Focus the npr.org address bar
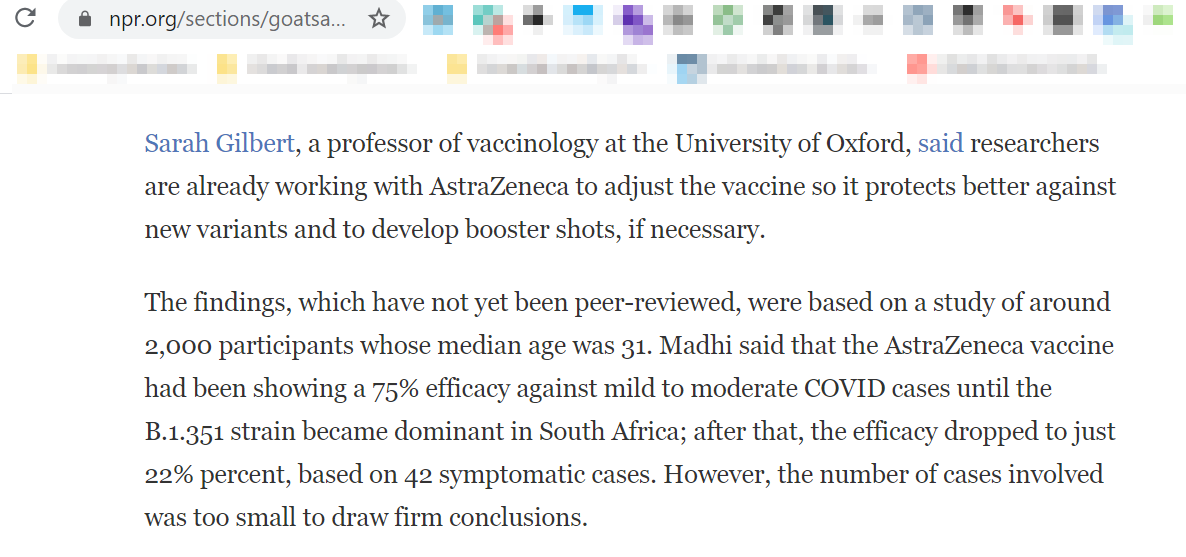The height and width of the screenshot is (557, 1186). tap(227, 19)
